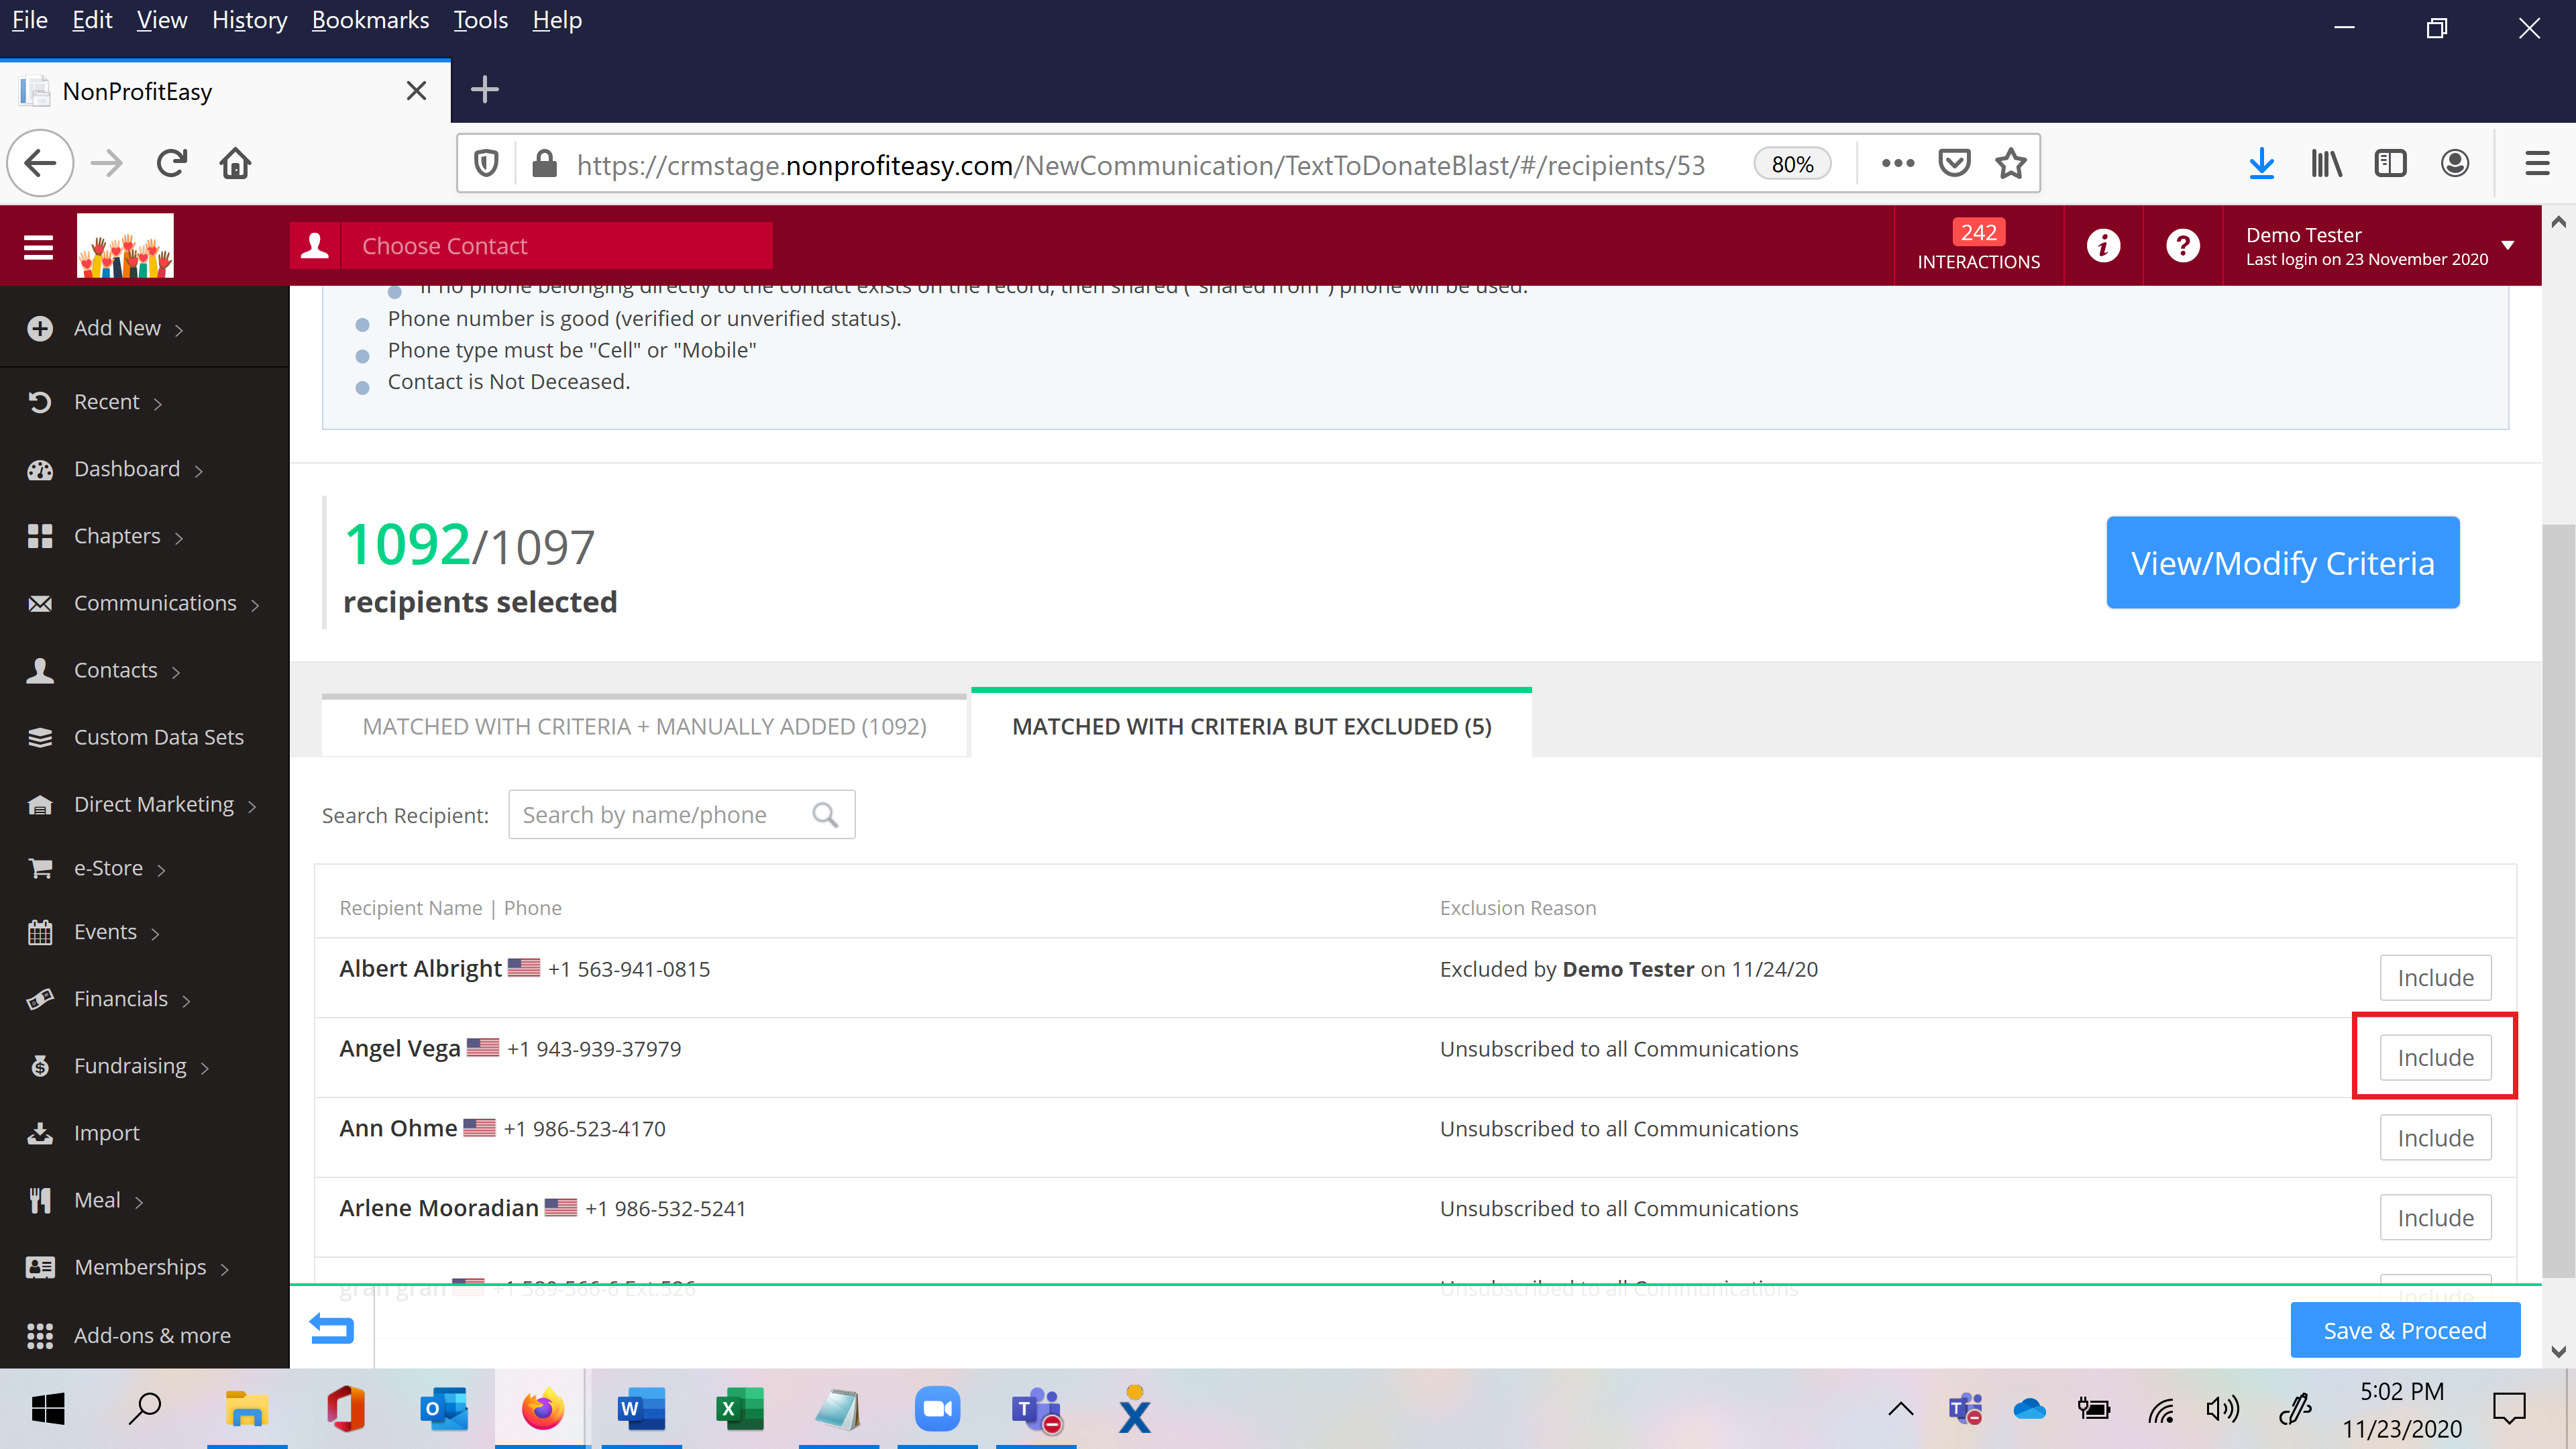2576x1449 pixels.
Task: Click the hamburger menu icon in red header
Action: [x=38, y=246]
